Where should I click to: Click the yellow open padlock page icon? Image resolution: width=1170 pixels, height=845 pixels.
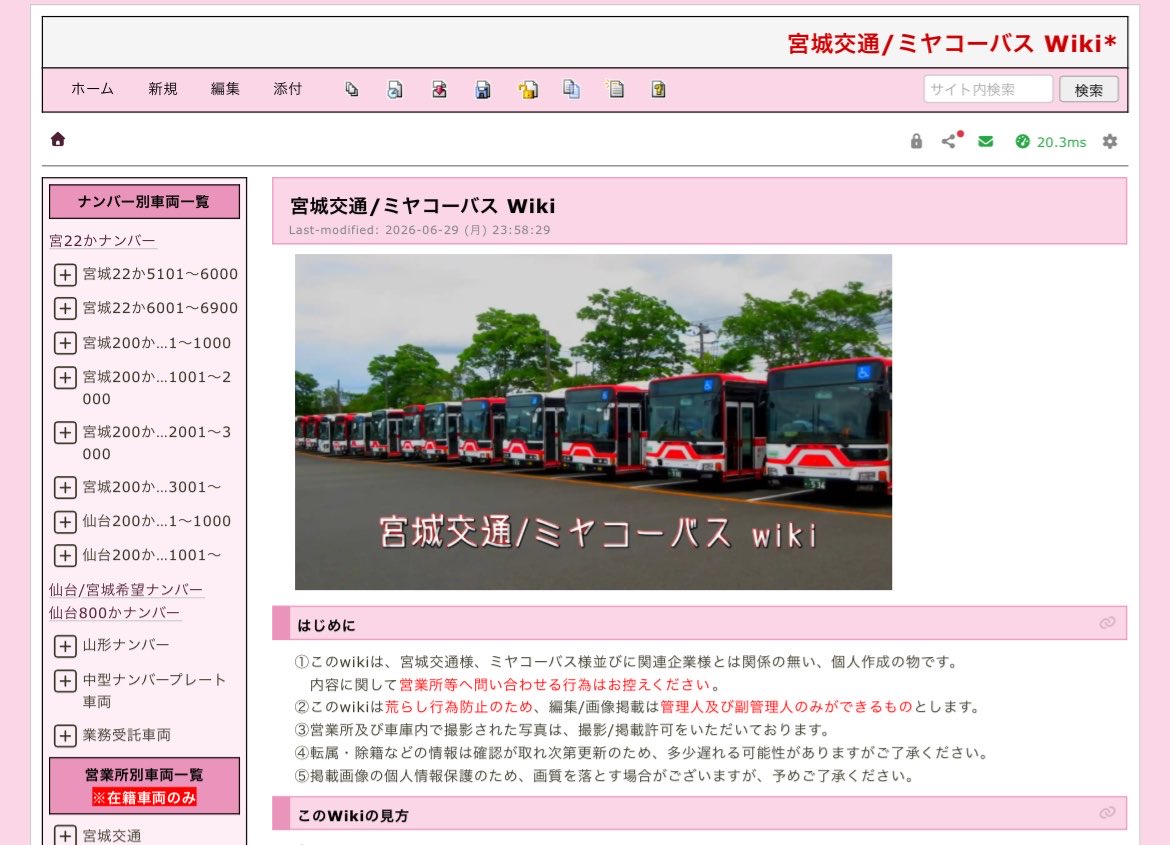pyautogui.click(x=528, y=90)
